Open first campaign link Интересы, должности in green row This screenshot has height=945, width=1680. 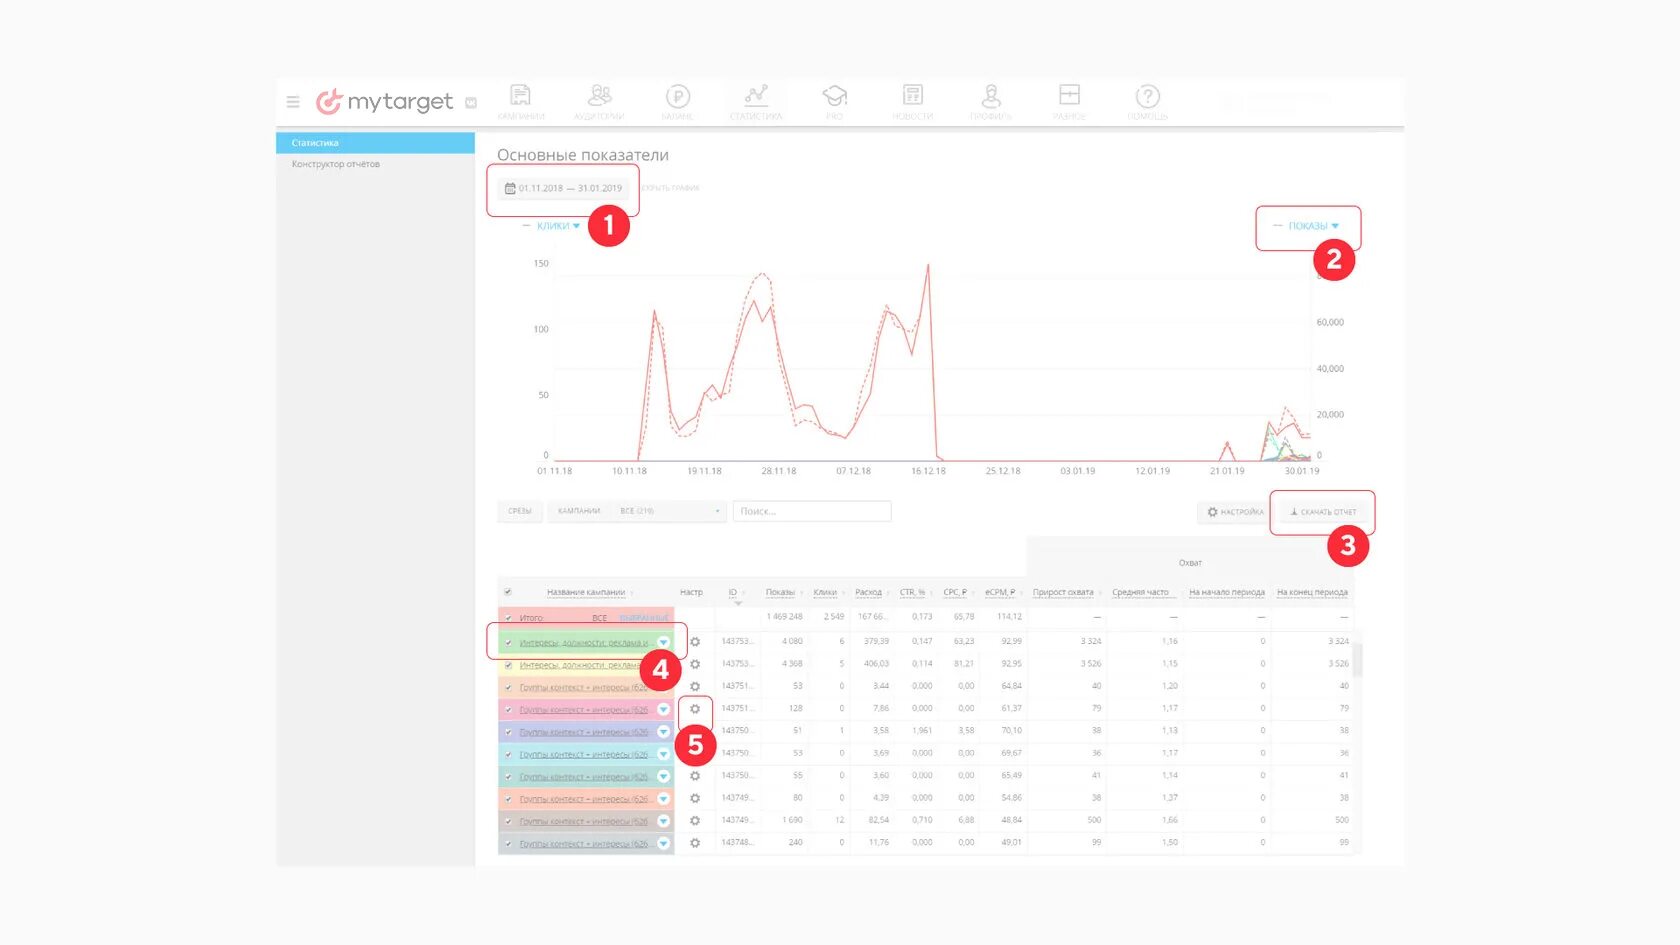(584, 643)
